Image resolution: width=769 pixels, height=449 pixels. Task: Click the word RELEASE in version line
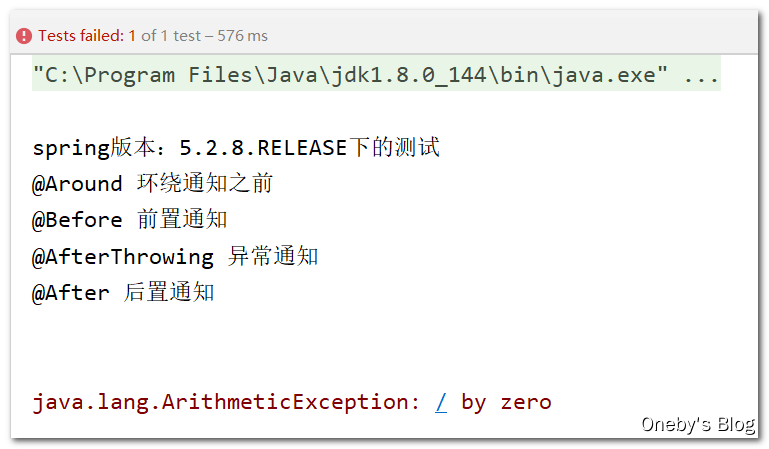(302, 148)
